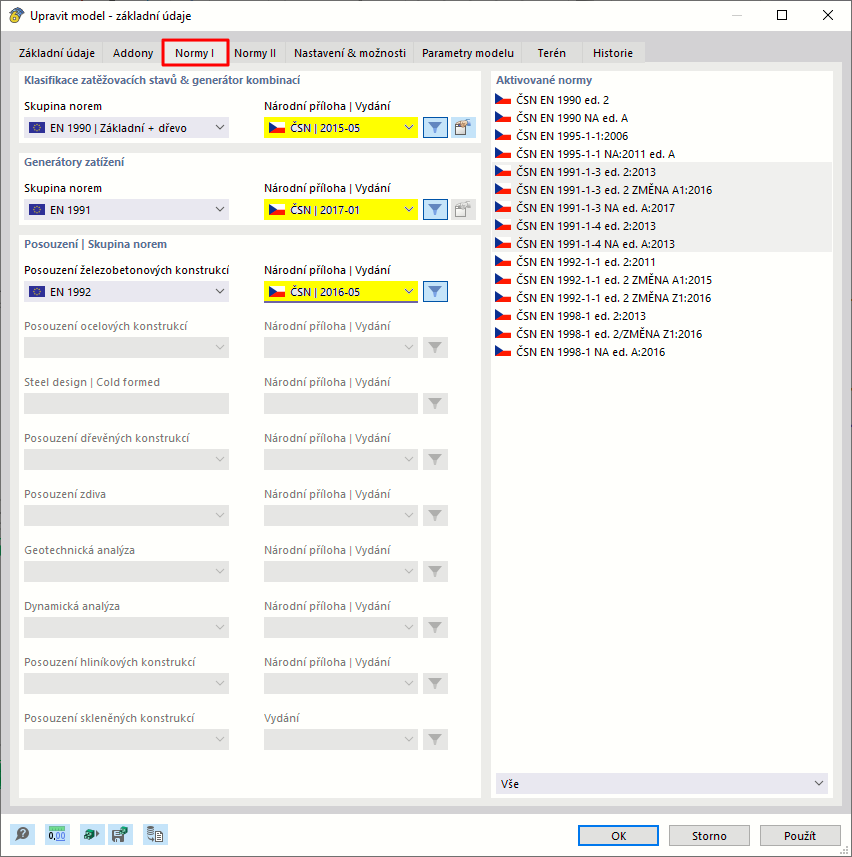Select ČSN EN 1995-1-1 NA:2011 ed. A
852x857 pixels.
[662, 154]
